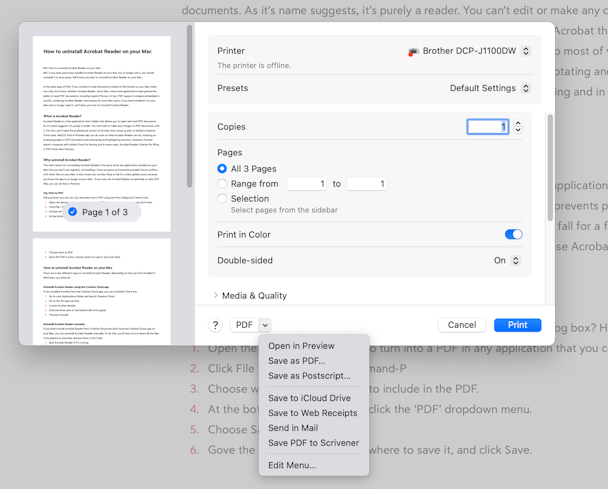Expand the Media & Quality section
Viewport: 608px width, 489px height.
216,295
